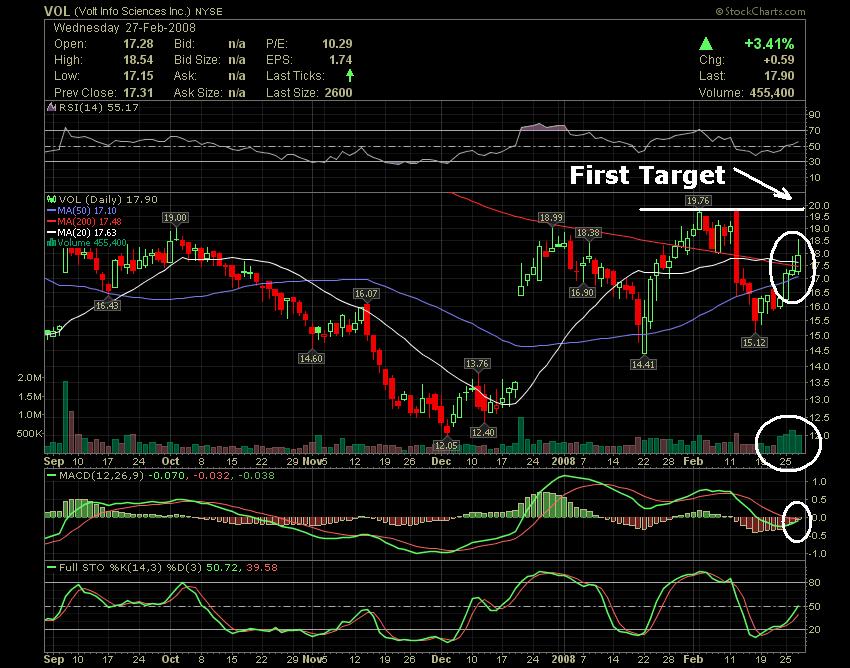Click the 500K volume axis label
850x668 pixels.
pyautogui.click(x=29, y=434)
